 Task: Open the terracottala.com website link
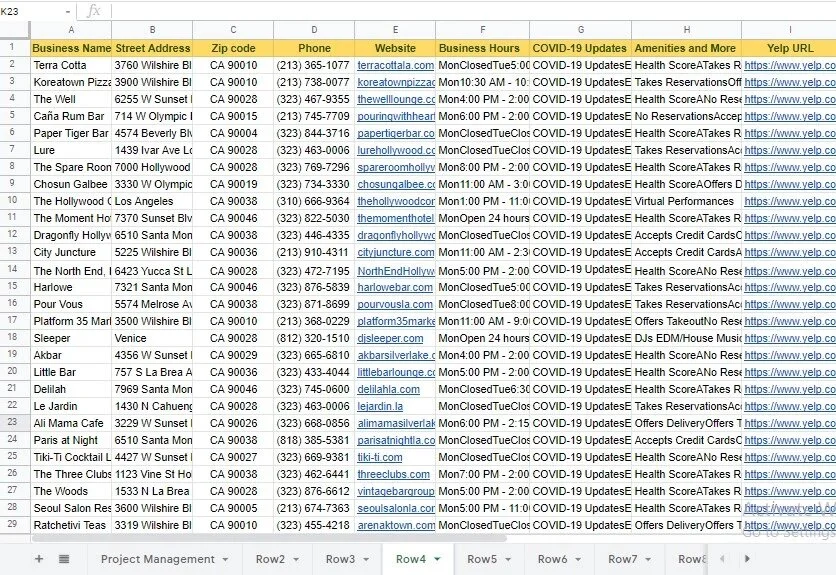(396, 65)
